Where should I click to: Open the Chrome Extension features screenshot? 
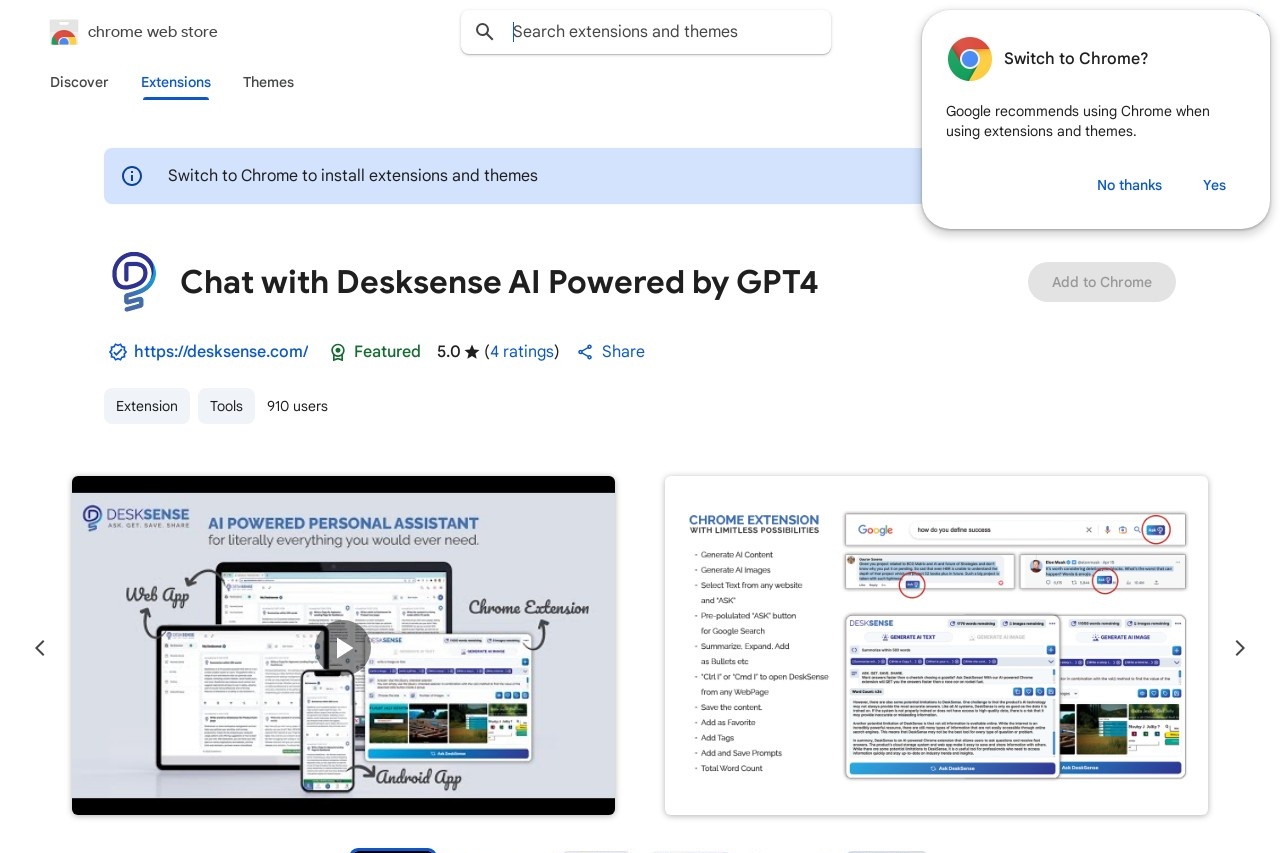point(936,645)
